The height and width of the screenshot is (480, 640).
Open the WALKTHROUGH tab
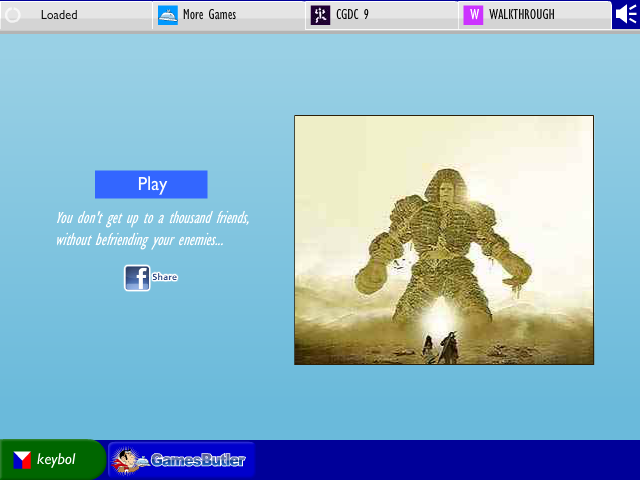click(x=535, y=15)
